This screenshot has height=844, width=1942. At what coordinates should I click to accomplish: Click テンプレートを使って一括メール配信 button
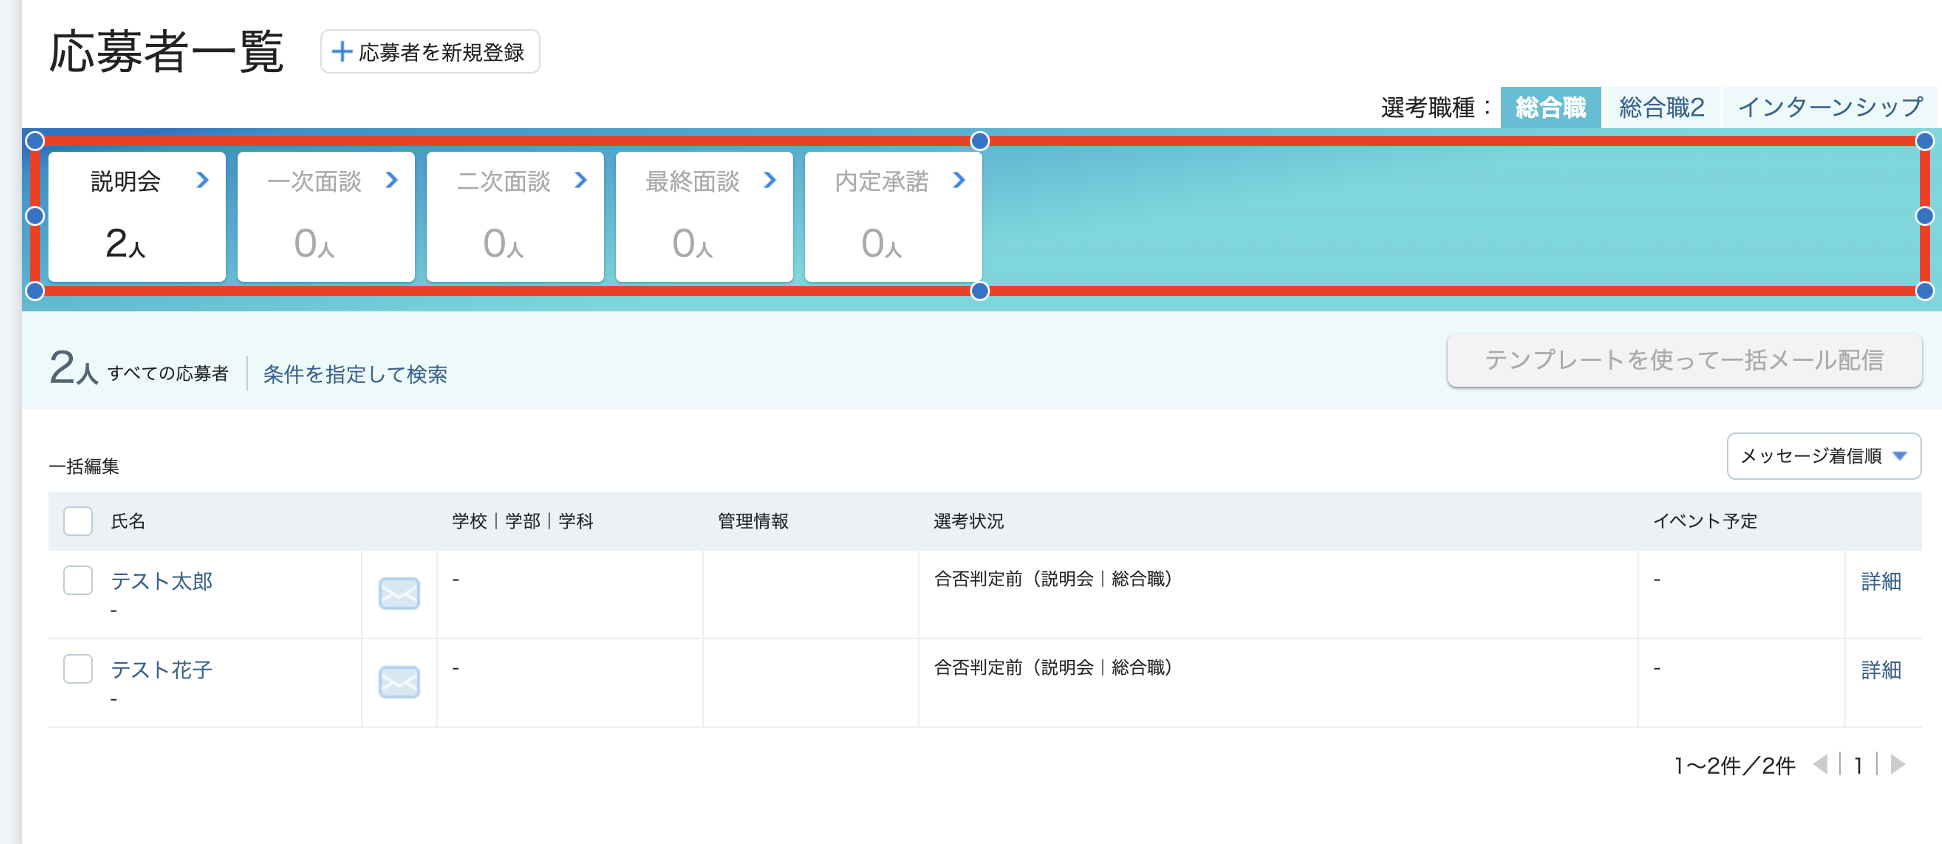[1684, 360]
